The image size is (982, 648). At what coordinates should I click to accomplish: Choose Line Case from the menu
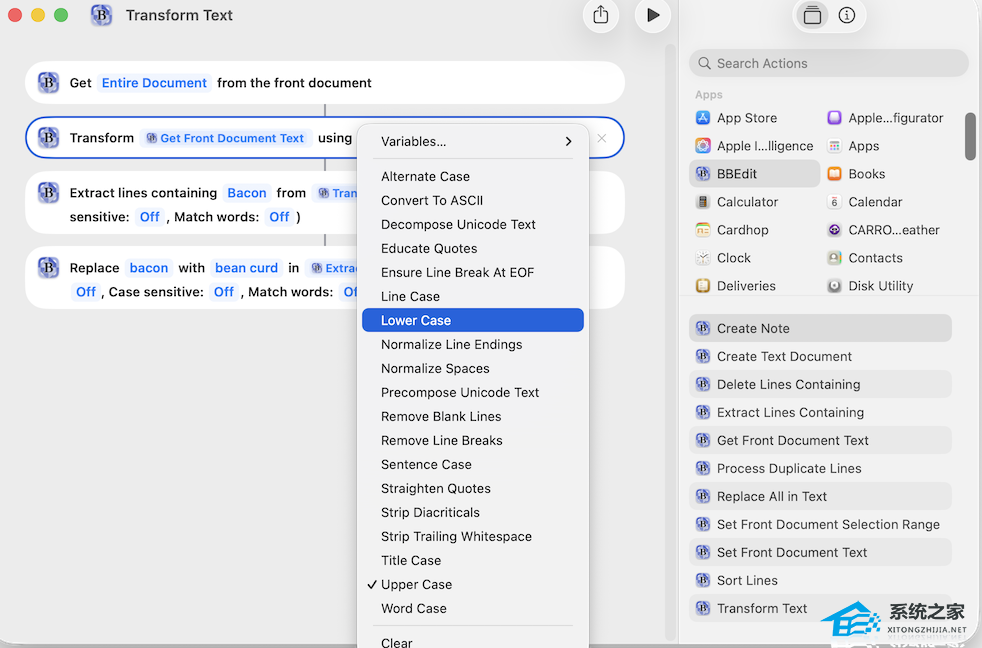473,296
